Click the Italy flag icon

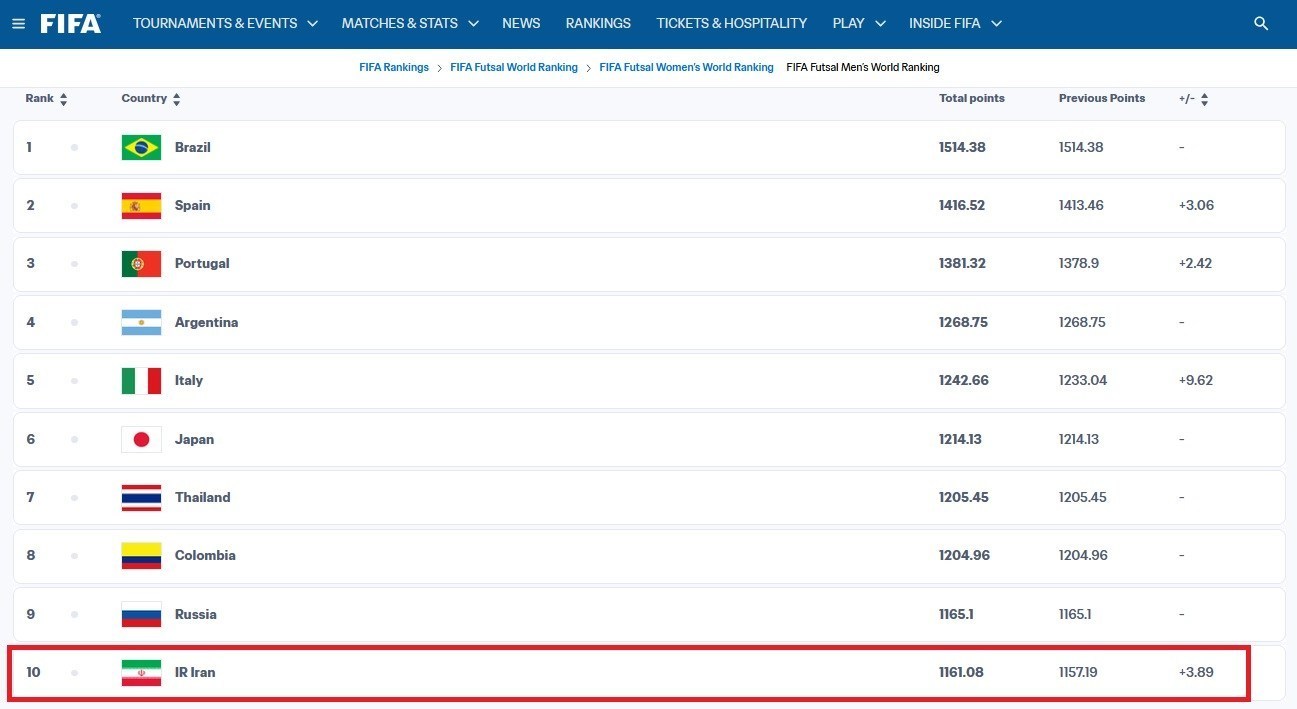tap(141, 380)
